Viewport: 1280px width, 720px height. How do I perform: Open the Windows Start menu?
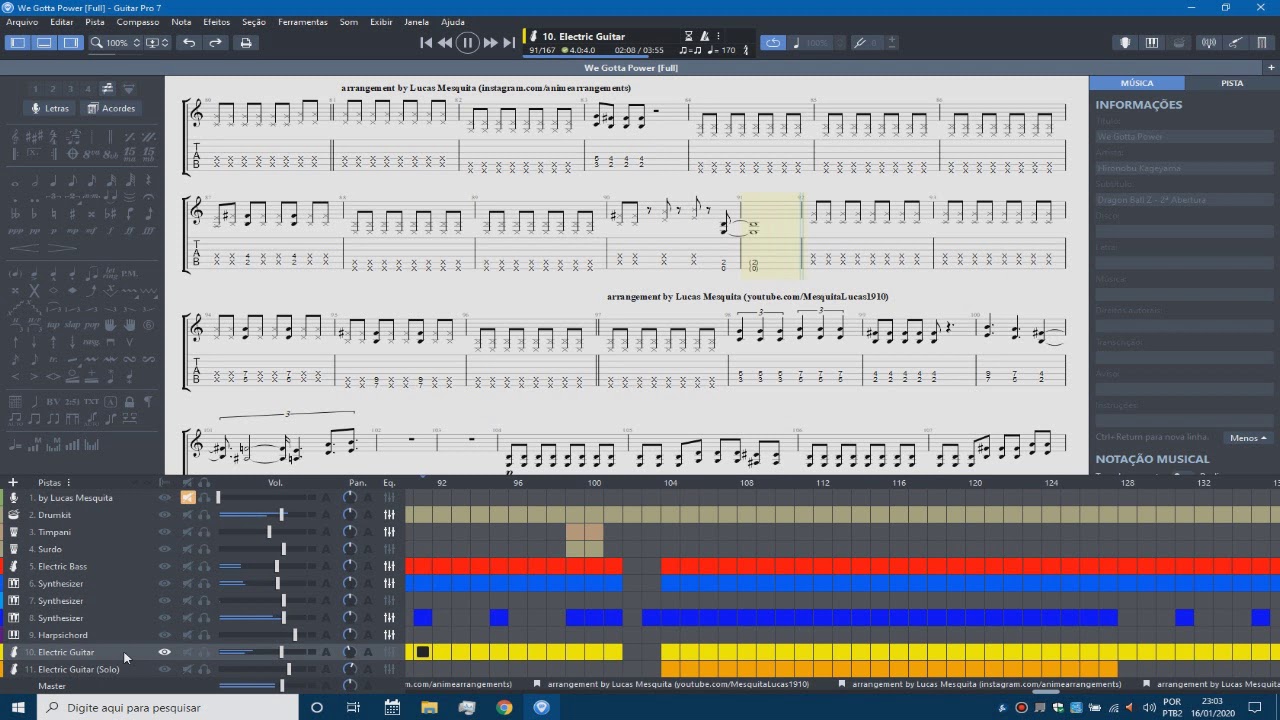[18, 707]
